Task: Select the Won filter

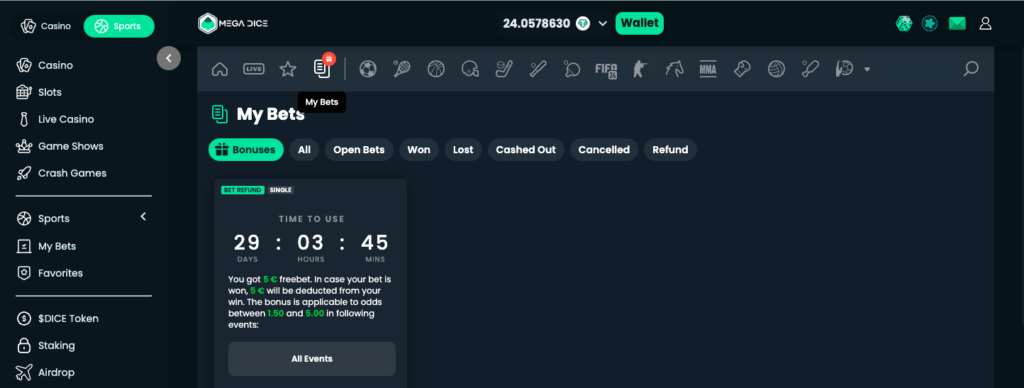Action: (x=419, y=150)
